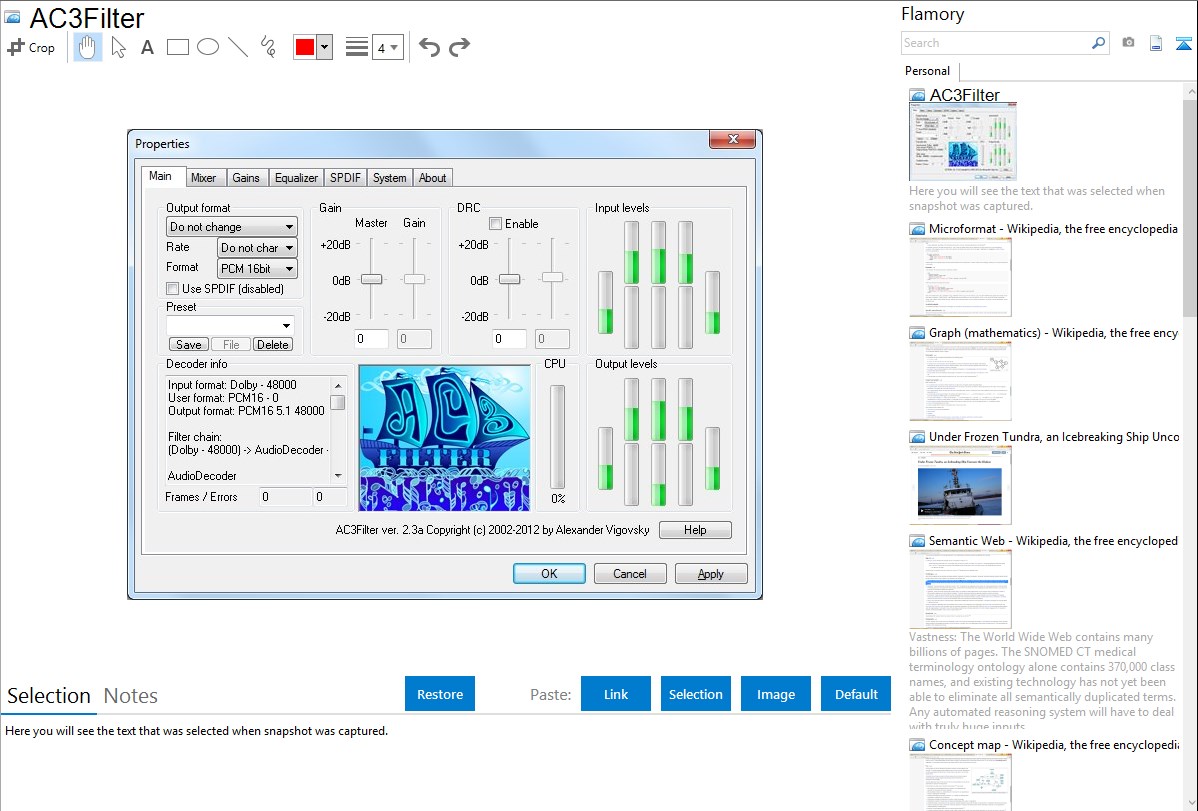The width and height of the screenshot is (1198, 811).
Task: Click the Flamory icon beside the document icon
Action: (1183, 44)
